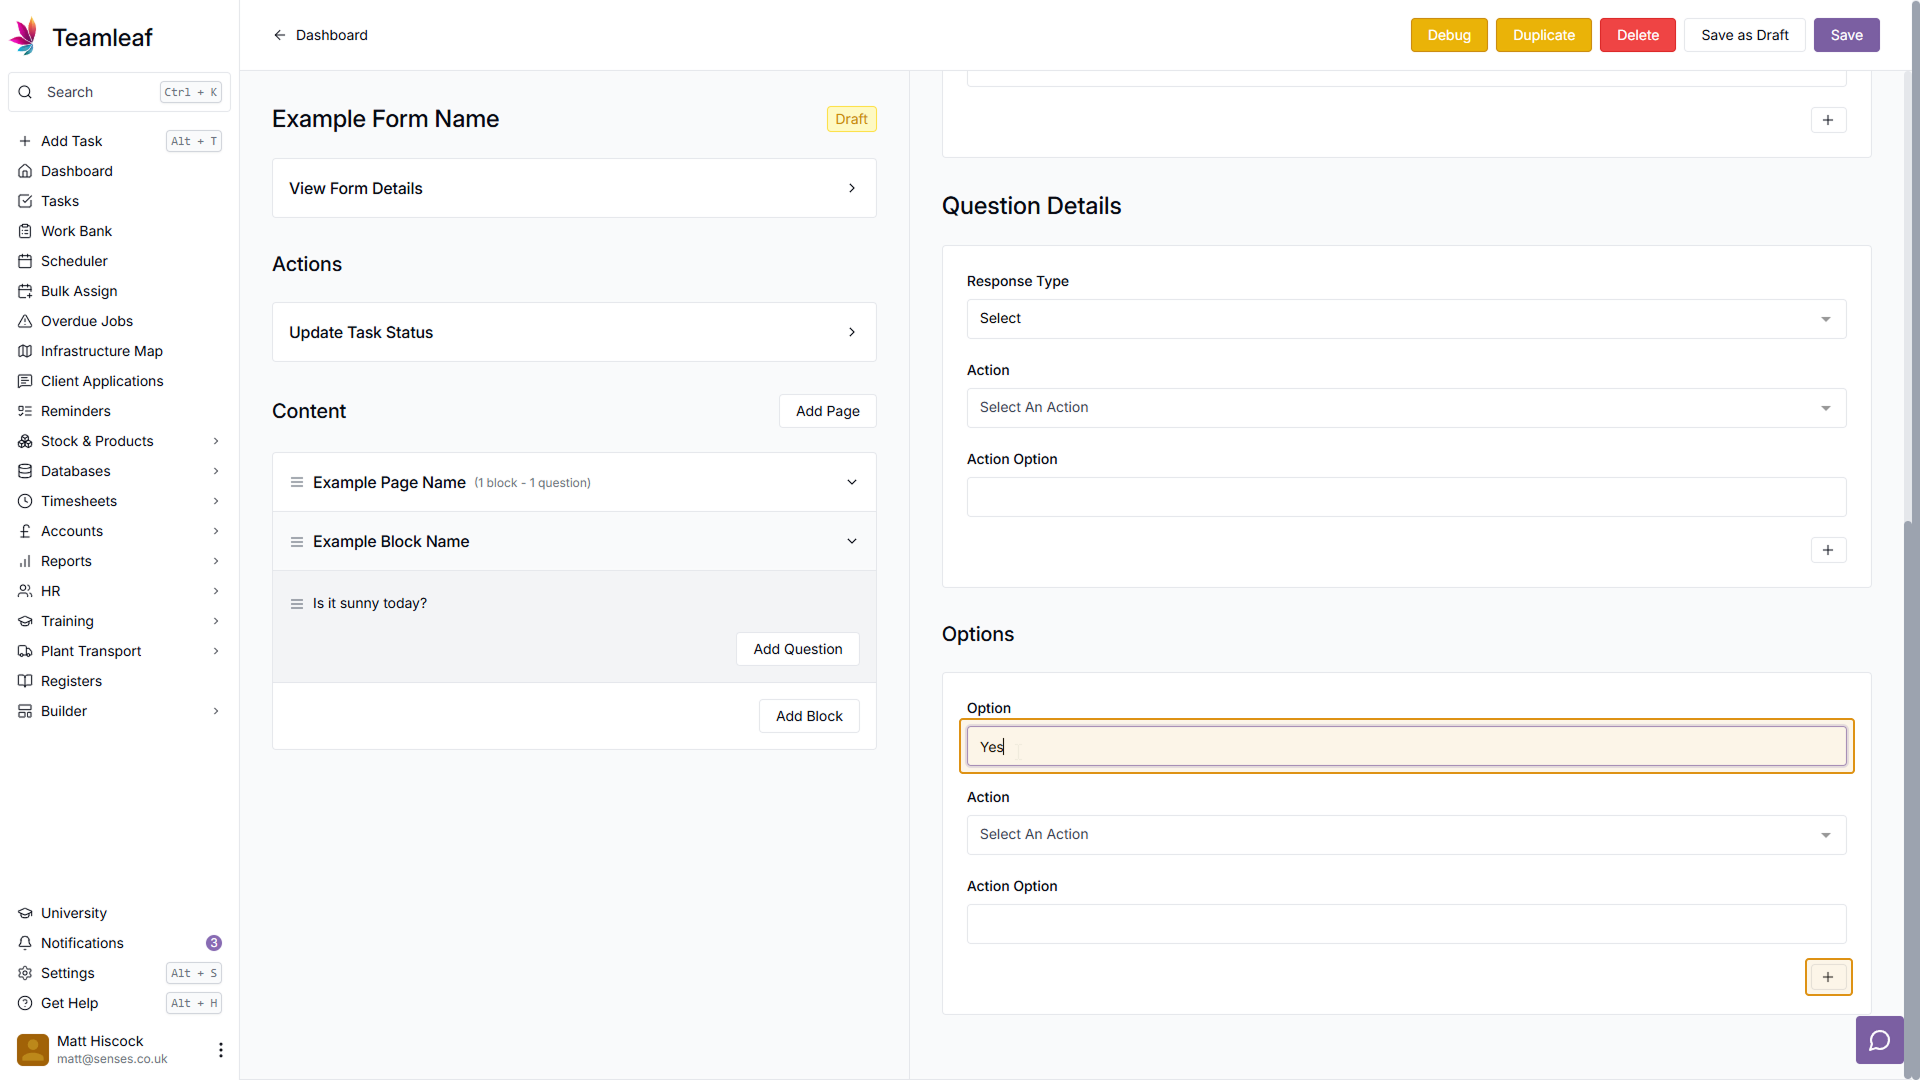The height and width of the screenshot is (1080, 1920).
Task: Click the Example Page Name drag handle
Action: coord(296,483)
